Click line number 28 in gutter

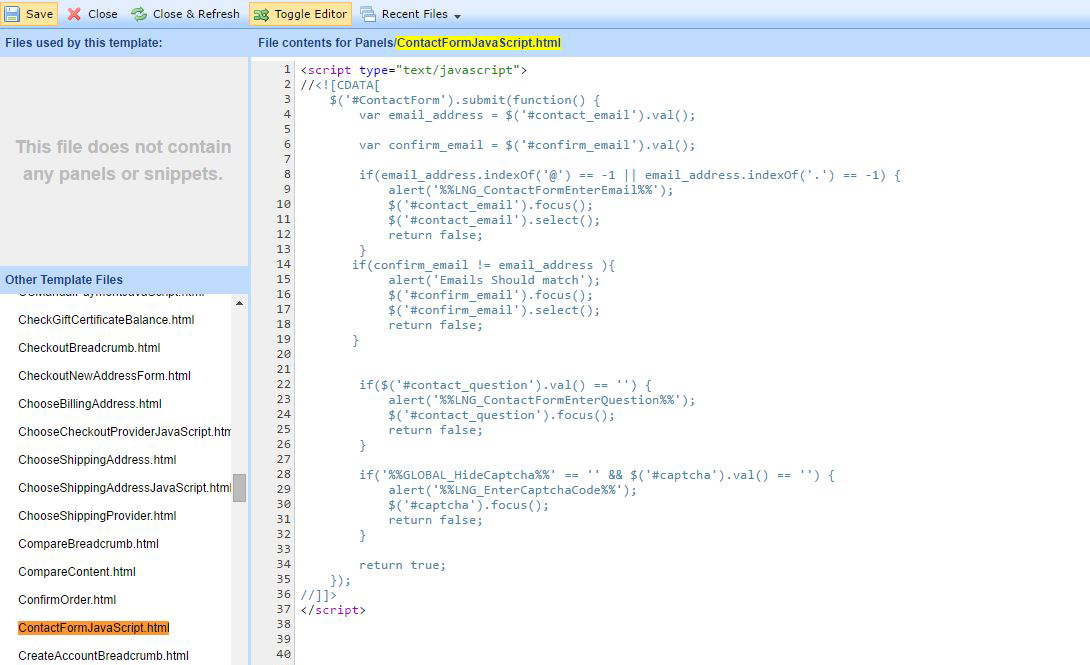284,474
